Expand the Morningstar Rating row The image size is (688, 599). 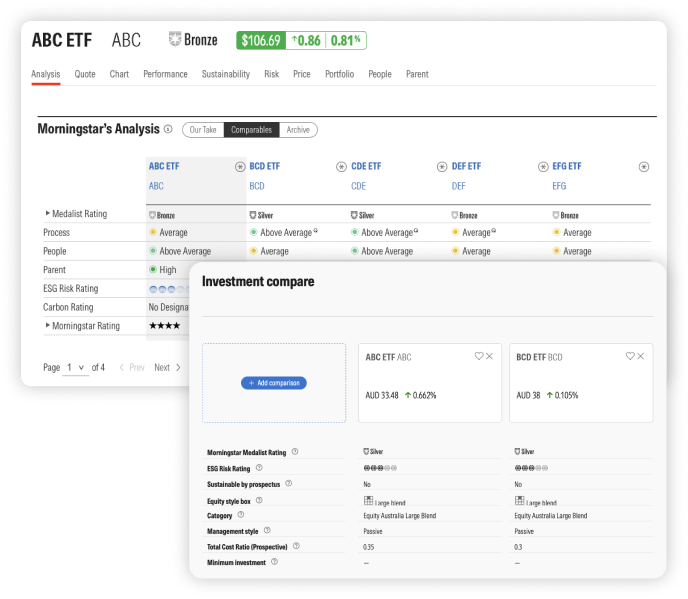pos(47,325)
